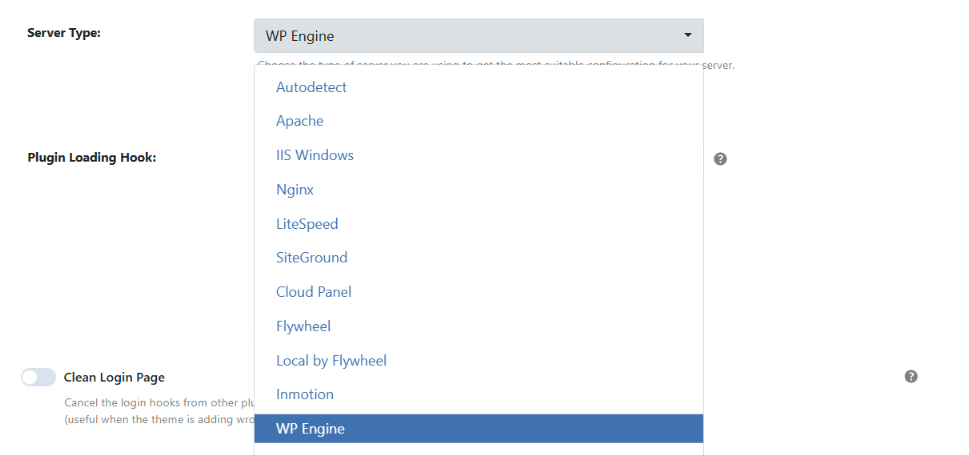
Task: Open help icon for Clean Login Page
Action: (911, 376)
